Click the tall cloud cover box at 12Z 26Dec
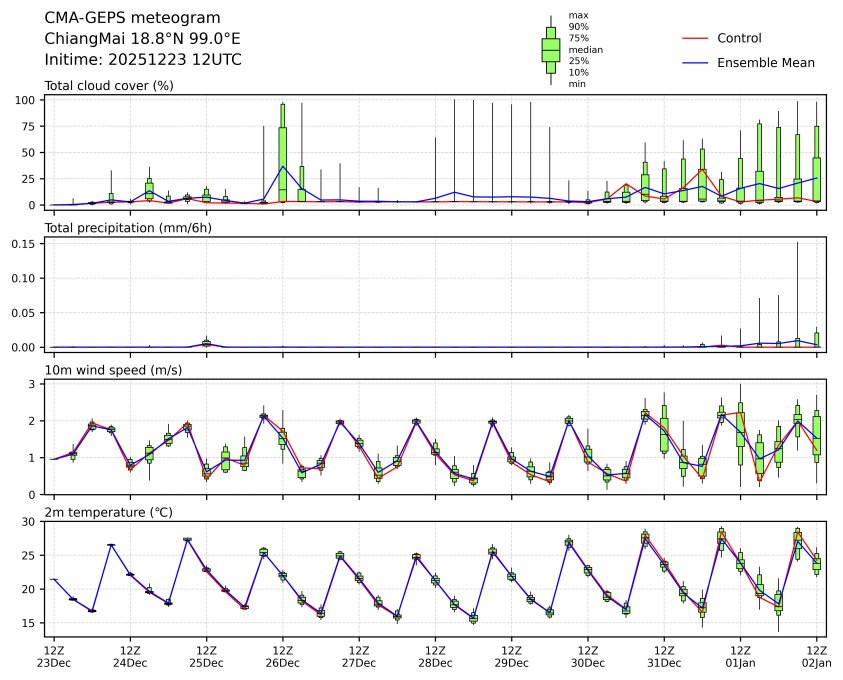843x680 pixels. (x=283, y=153)
